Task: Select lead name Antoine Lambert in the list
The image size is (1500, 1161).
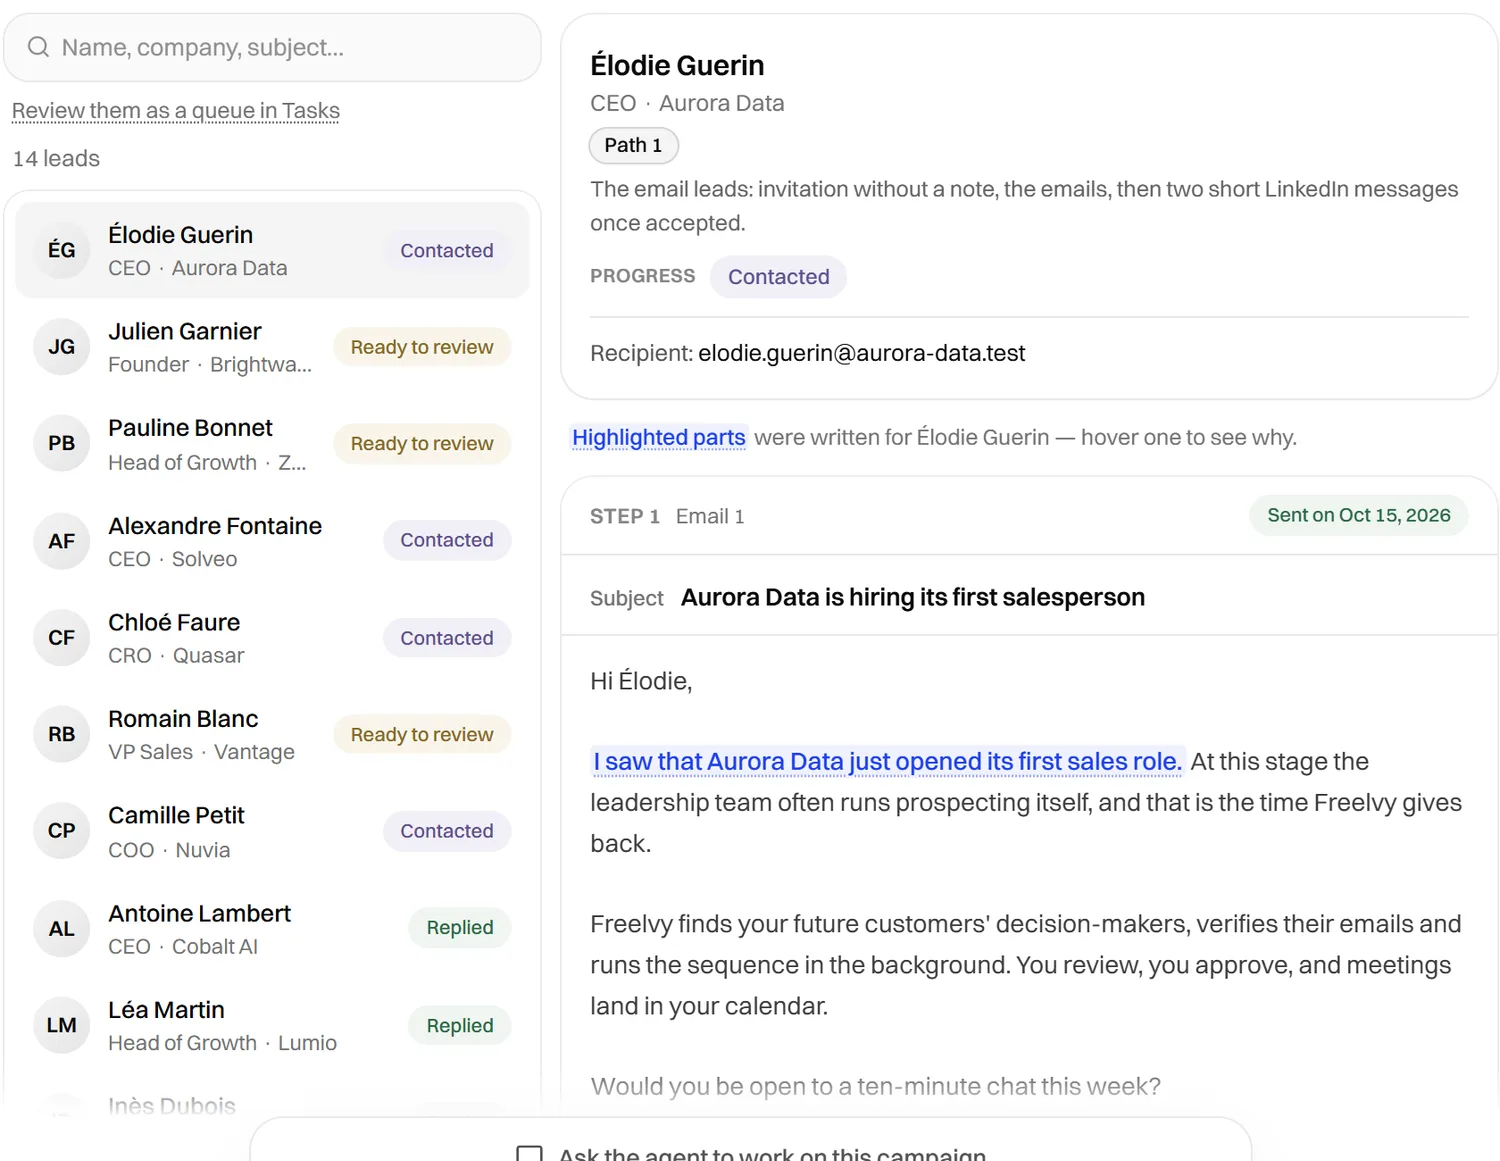Action: (x=200, y=914)
